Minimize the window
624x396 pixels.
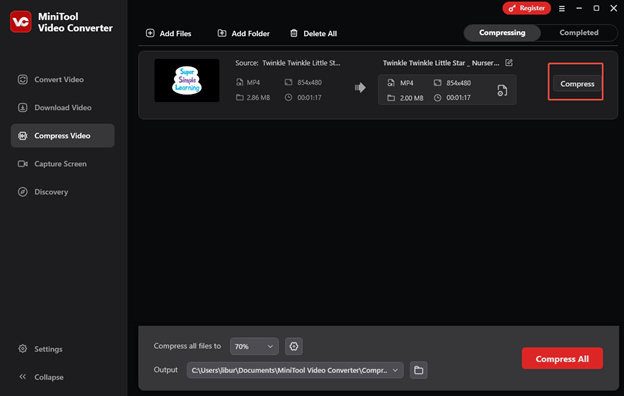click(579, 8)
